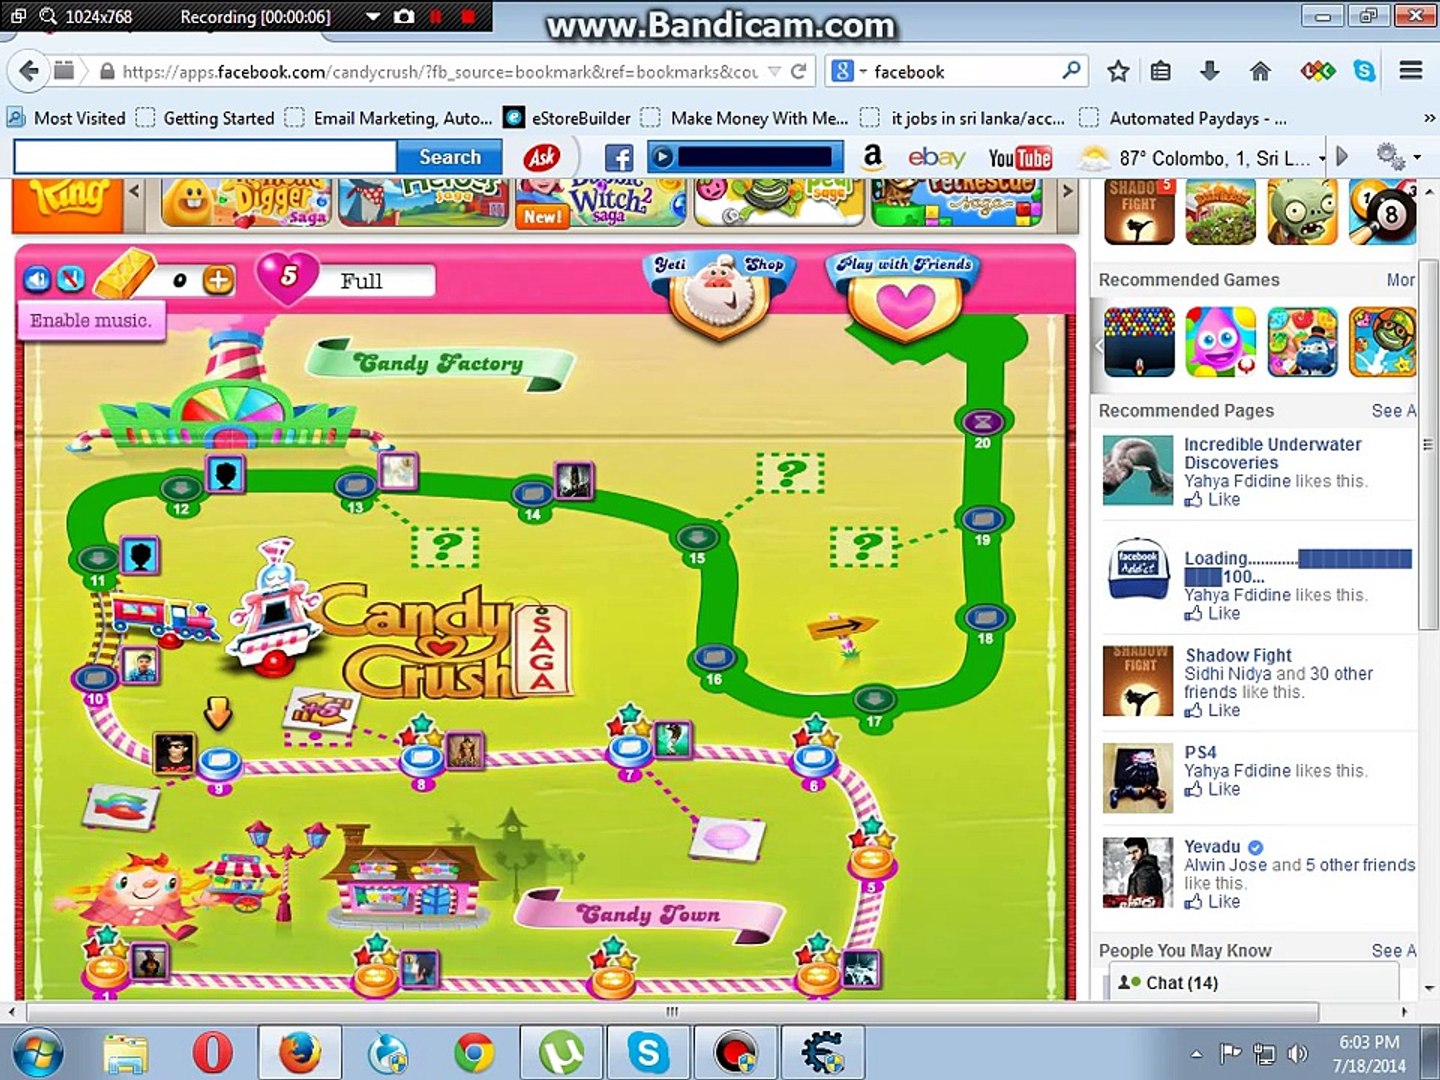This screenshot has width=1440, height=1080.
Task: Open the system volume speaker icon
Action: 1298,1053
